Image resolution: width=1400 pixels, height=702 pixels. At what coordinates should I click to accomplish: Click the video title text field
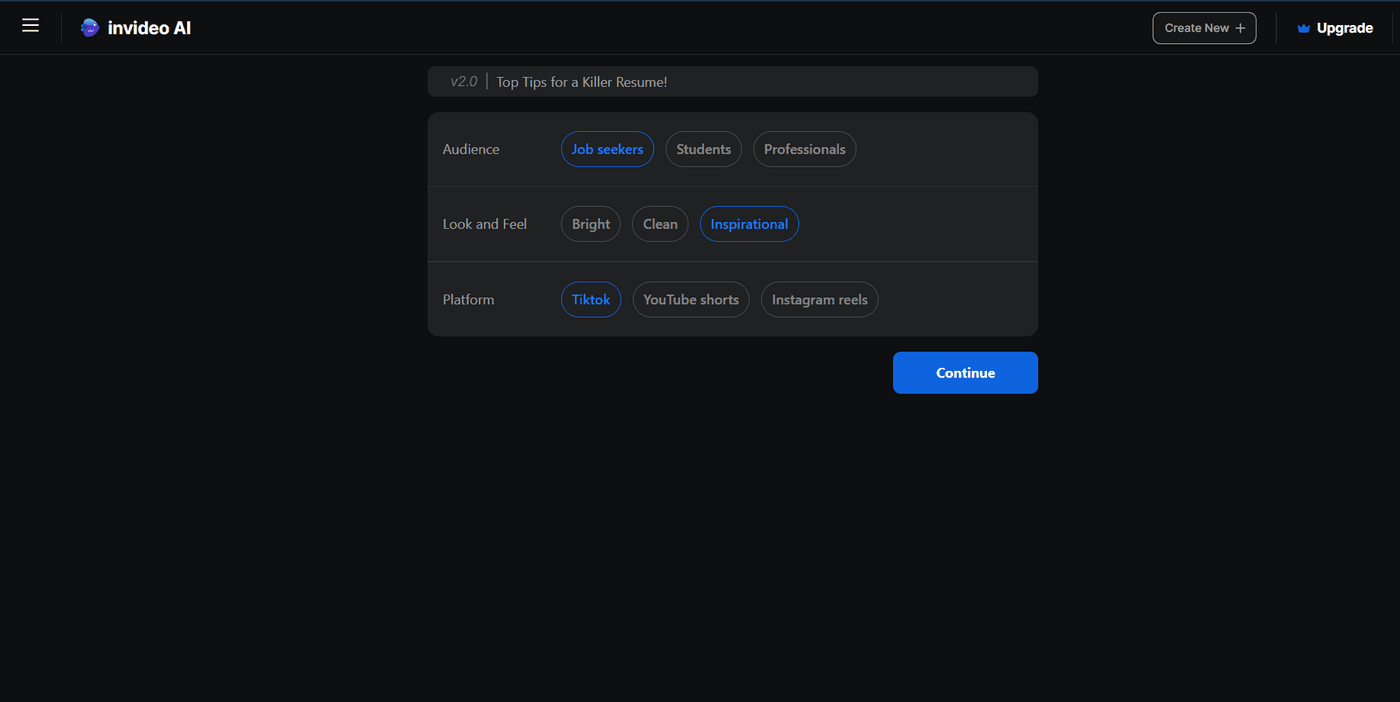(x=760, y=82)
